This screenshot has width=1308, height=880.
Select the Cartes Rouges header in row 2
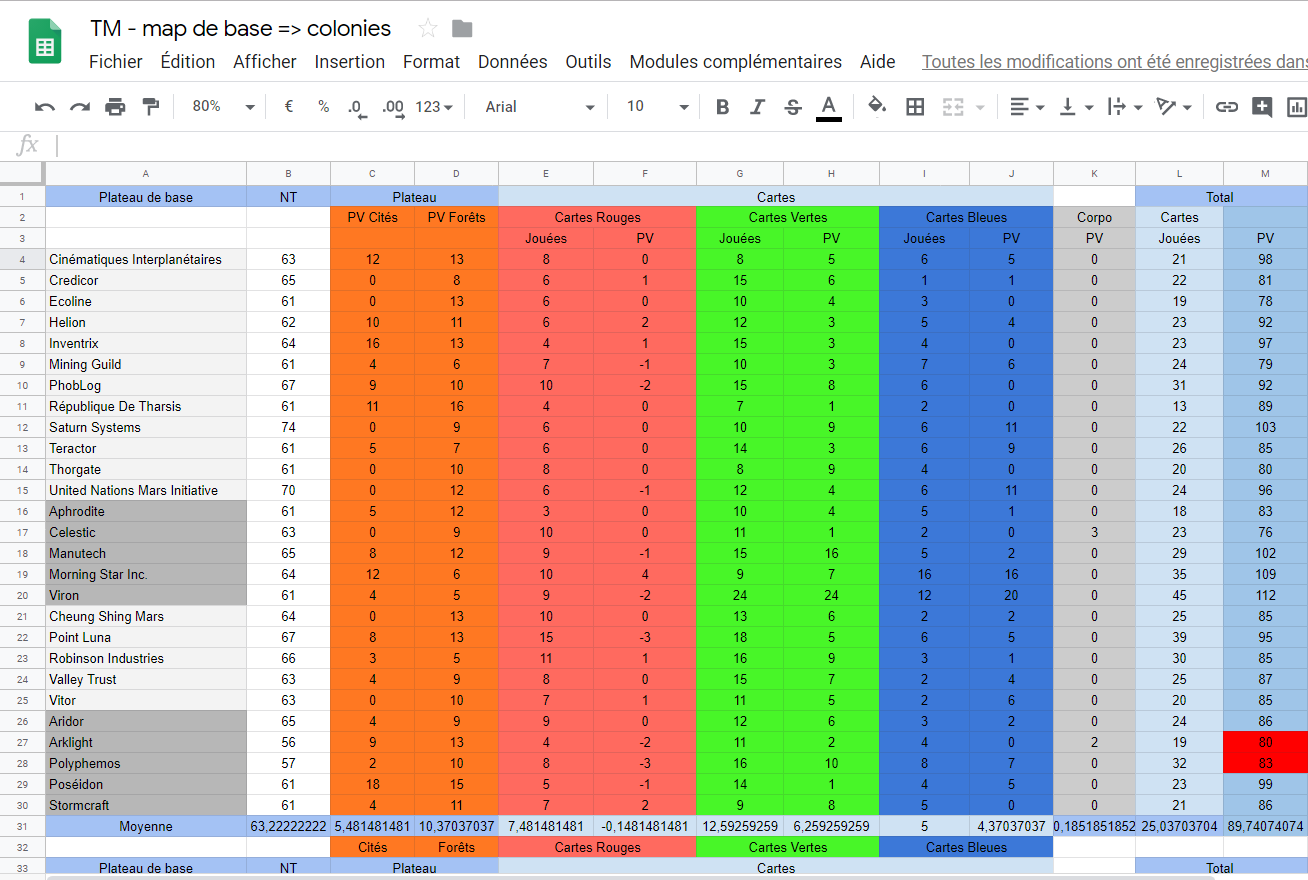click(597, 217)
